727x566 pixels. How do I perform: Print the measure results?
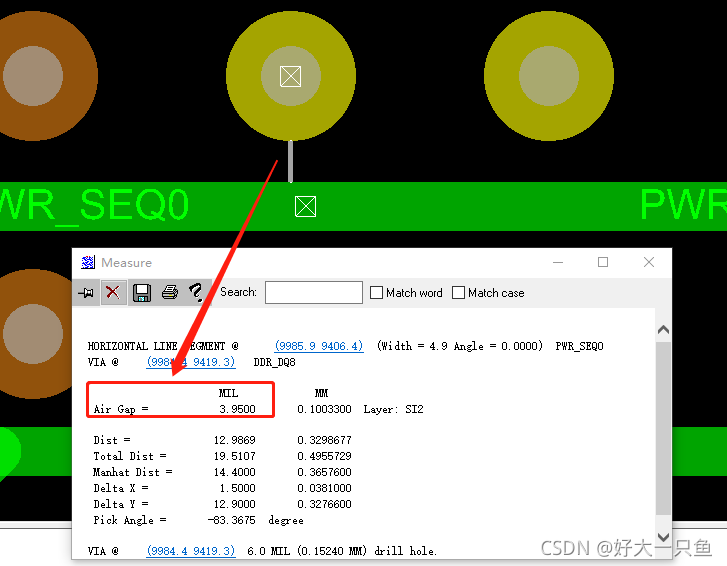[x=170, y=292]
